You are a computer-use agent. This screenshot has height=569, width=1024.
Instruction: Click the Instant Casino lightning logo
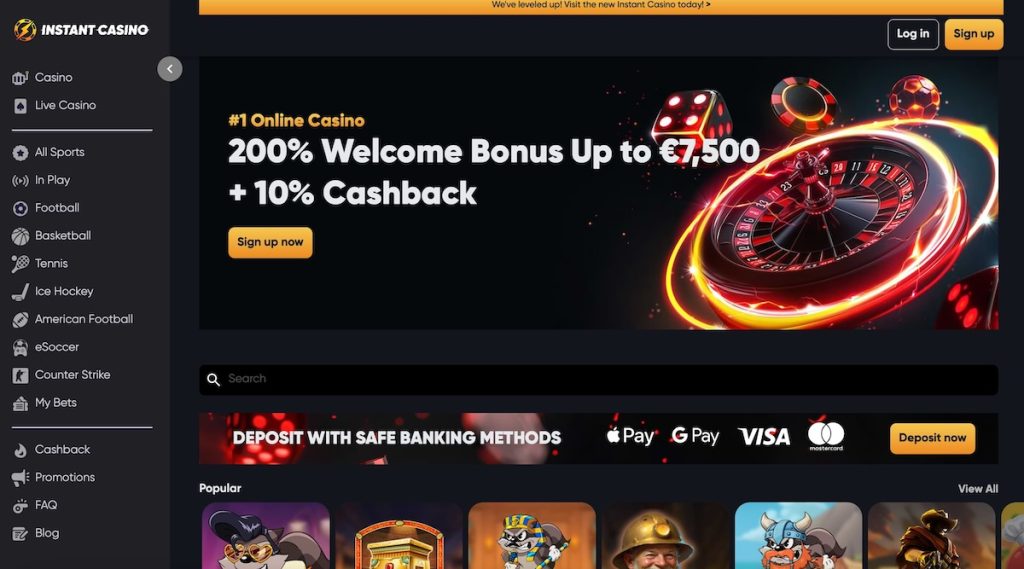pyautogui.click(x=25, y=30)
